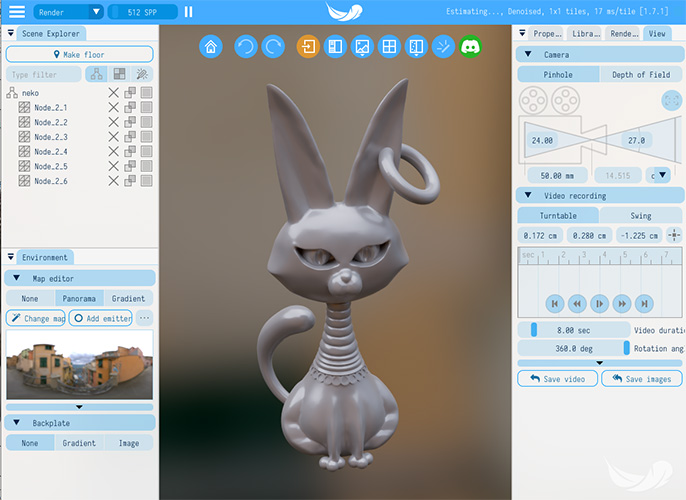This screenshot has height=500, width=686.
Task: Open the Discord icon in toolbar
Action: coord(470,46)
